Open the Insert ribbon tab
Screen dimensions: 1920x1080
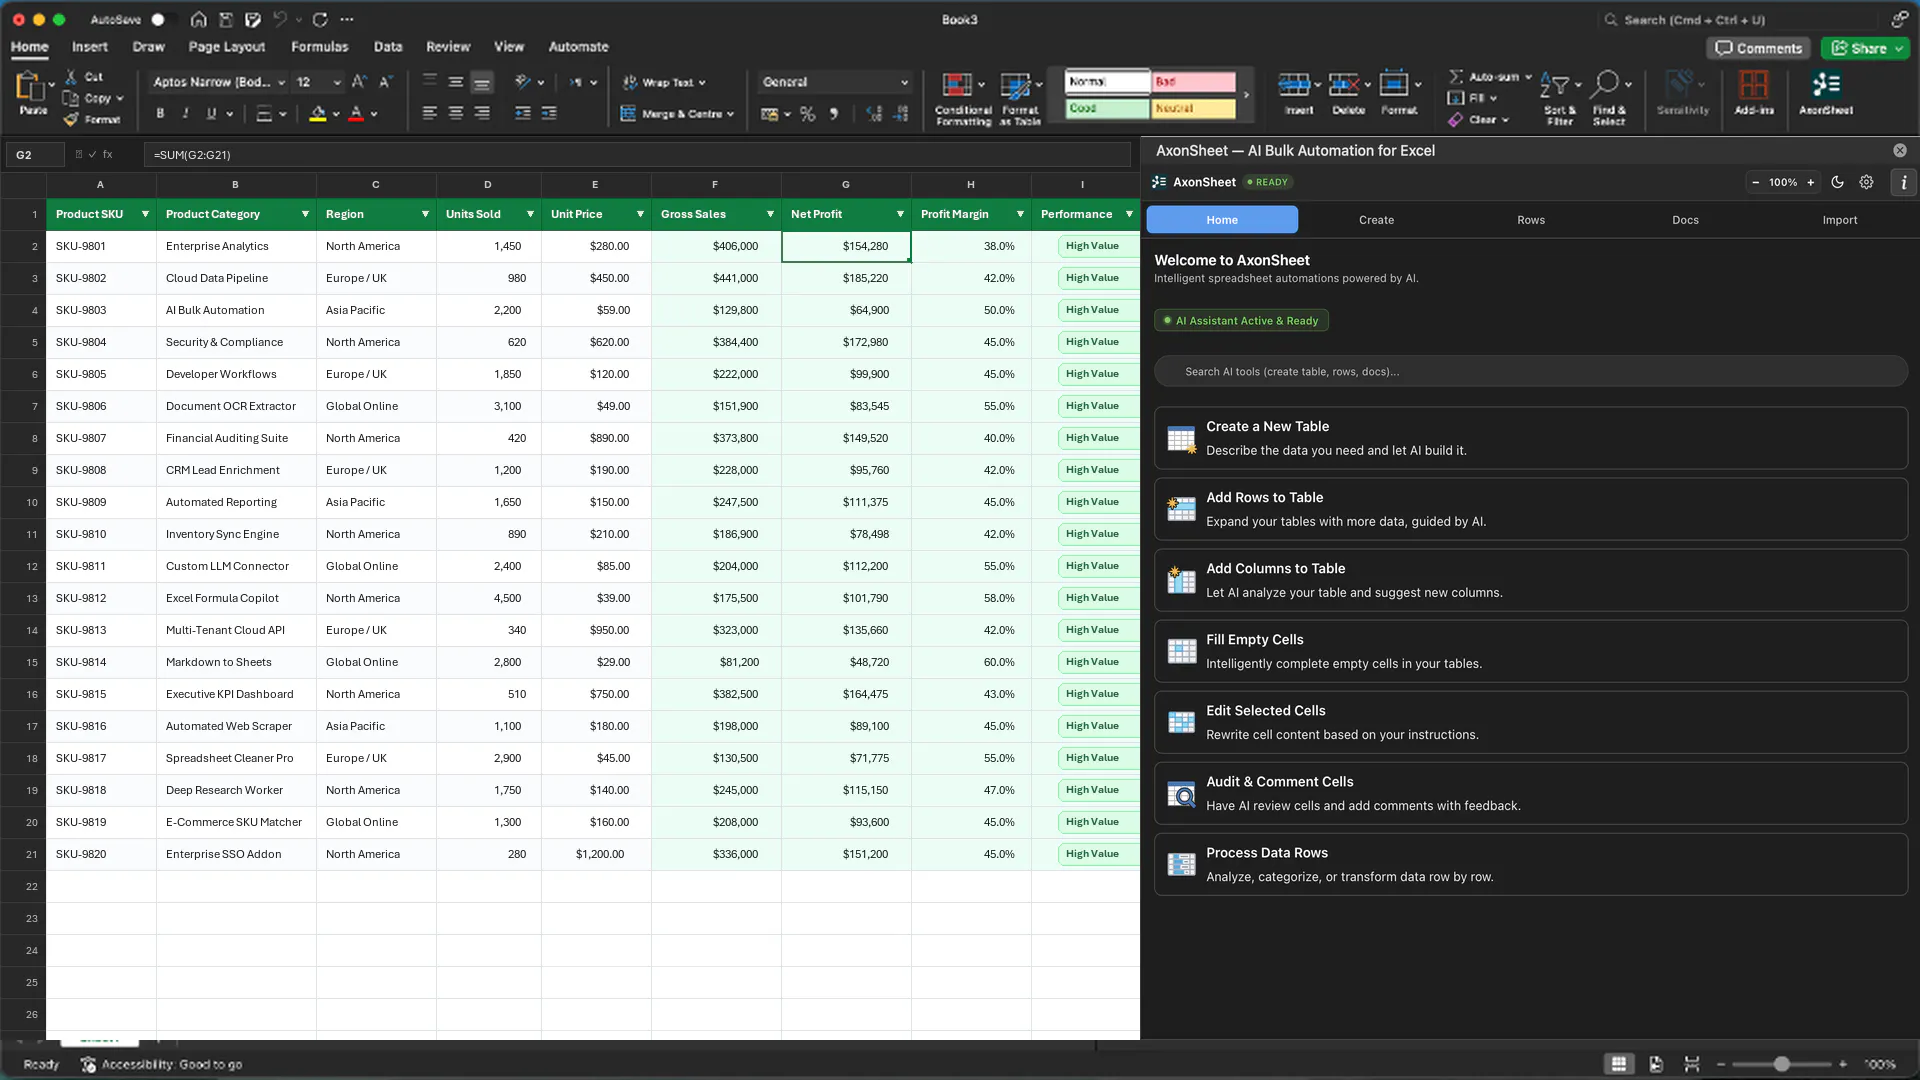90,47
